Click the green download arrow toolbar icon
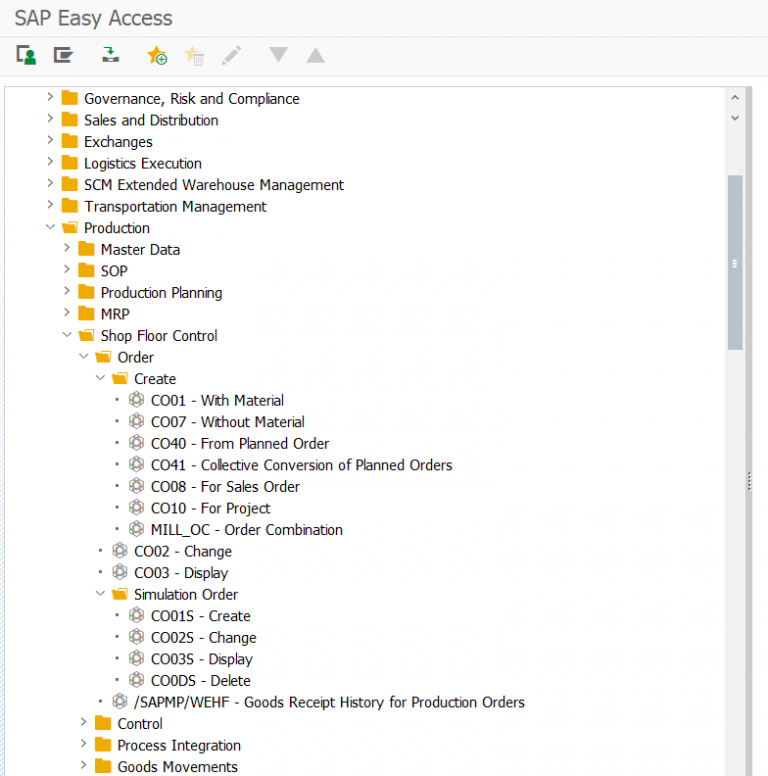This screenshot has width=768, height=776. (x=111, y=55)
